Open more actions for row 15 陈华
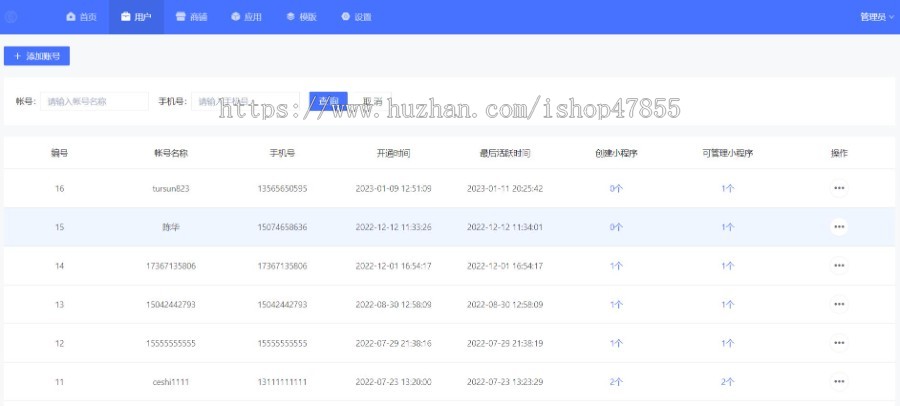Screen dimensions: 900x406 point(839,227)
